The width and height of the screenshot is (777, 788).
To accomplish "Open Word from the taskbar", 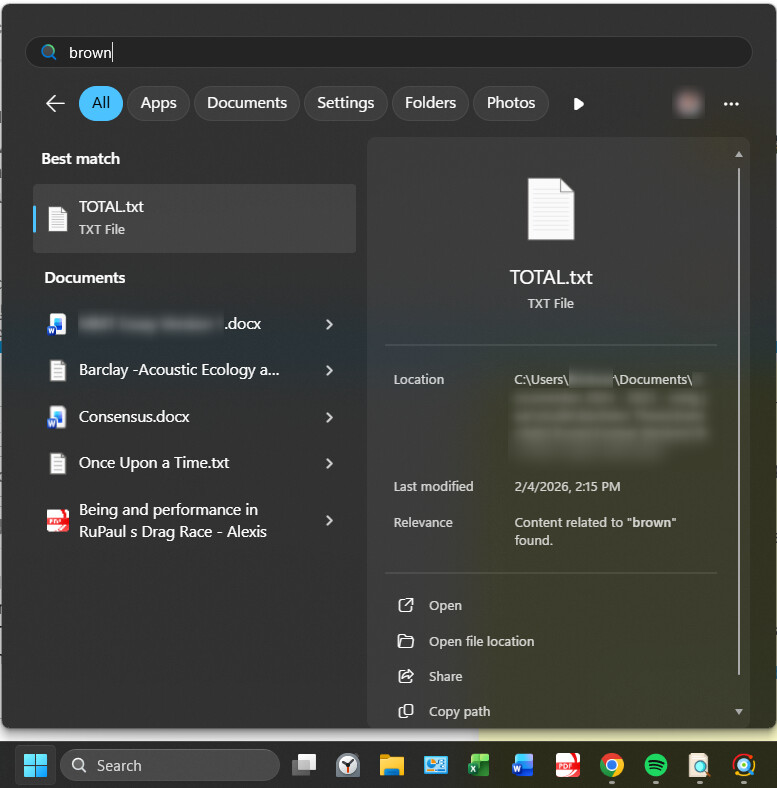I will tap(523, 765).
